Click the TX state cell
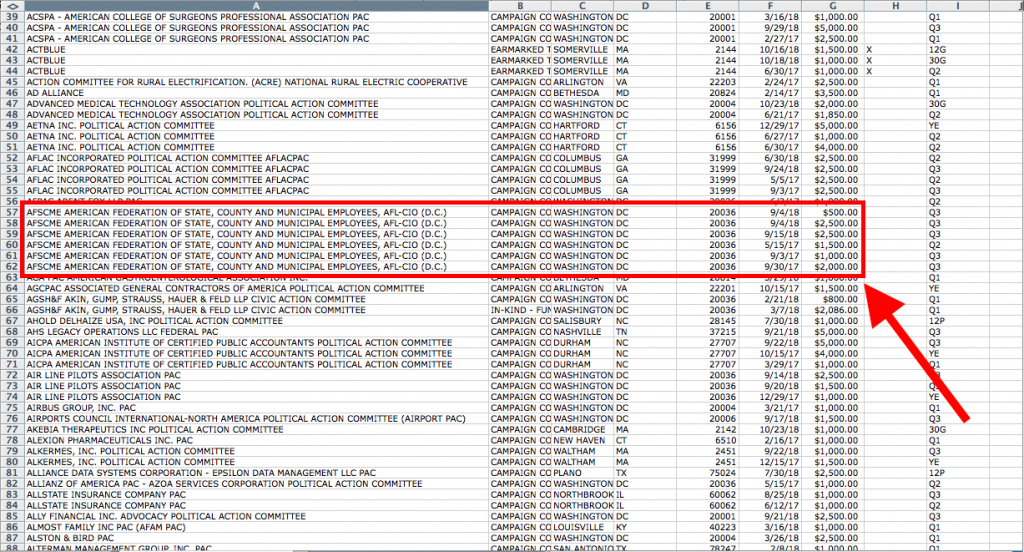The width and height of the screenshot is (1024, 552). (x=645, y=473)
